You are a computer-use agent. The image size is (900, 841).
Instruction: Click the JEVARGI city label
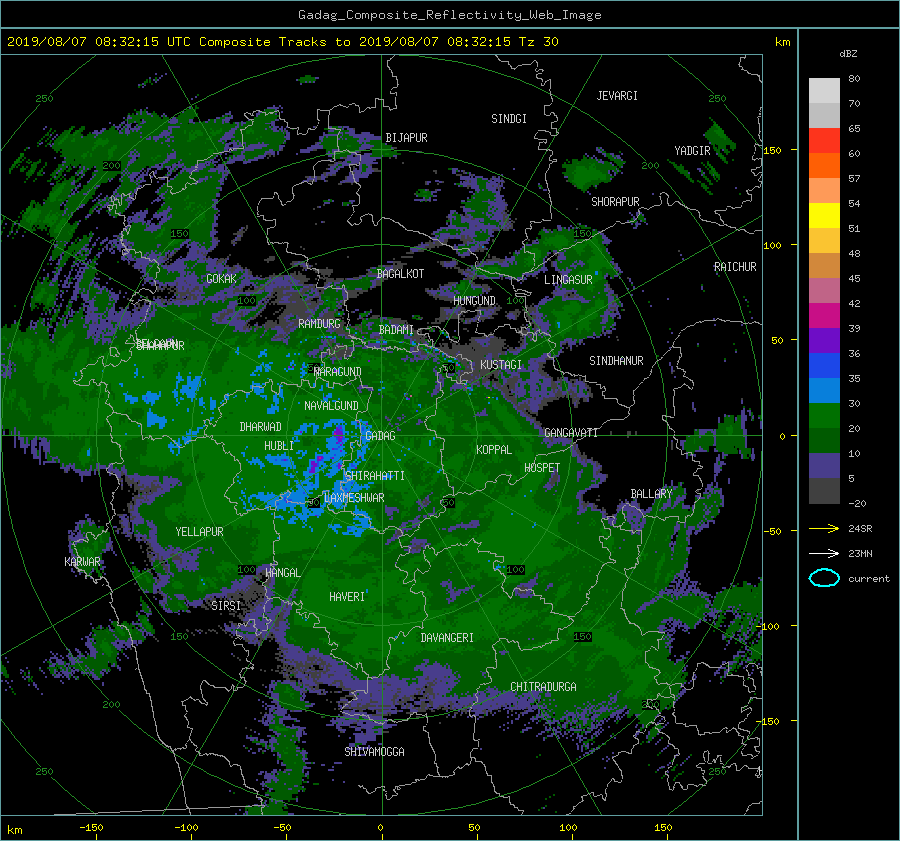click(x=617, y=96)
